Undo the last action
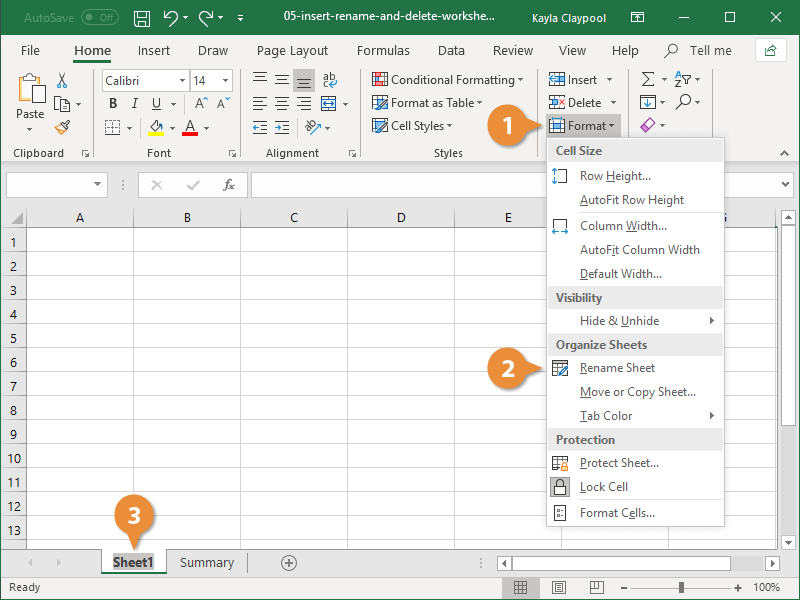 (170, 18)
